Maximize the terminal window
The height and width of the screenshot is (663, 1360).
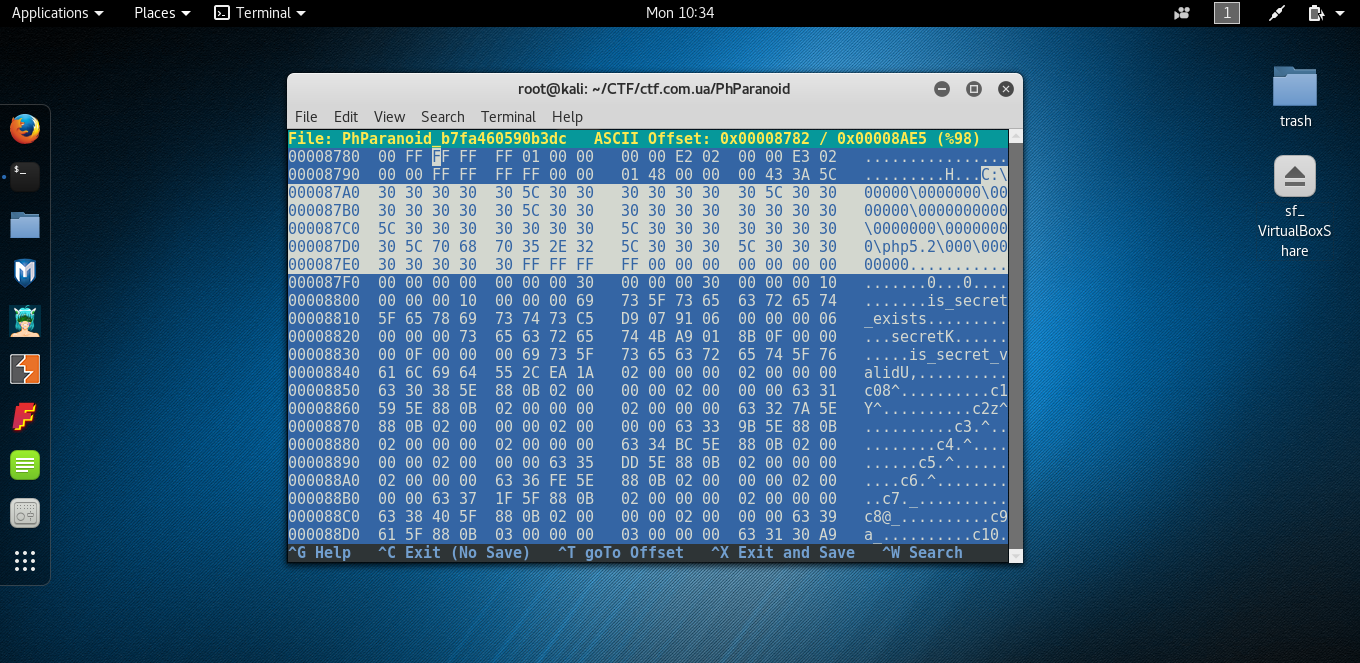(974, 89)
